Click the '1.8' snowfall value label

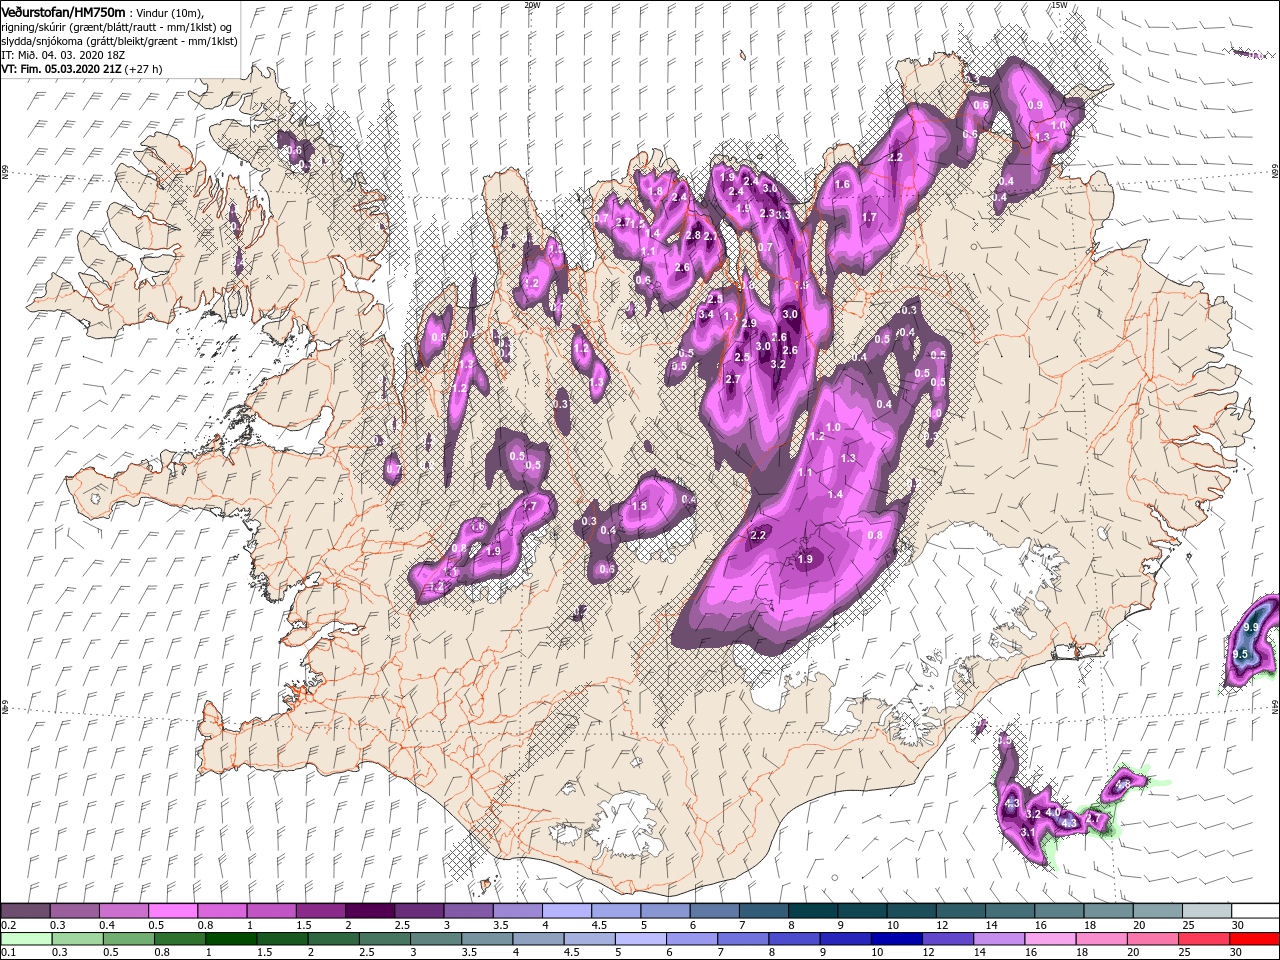657,192
